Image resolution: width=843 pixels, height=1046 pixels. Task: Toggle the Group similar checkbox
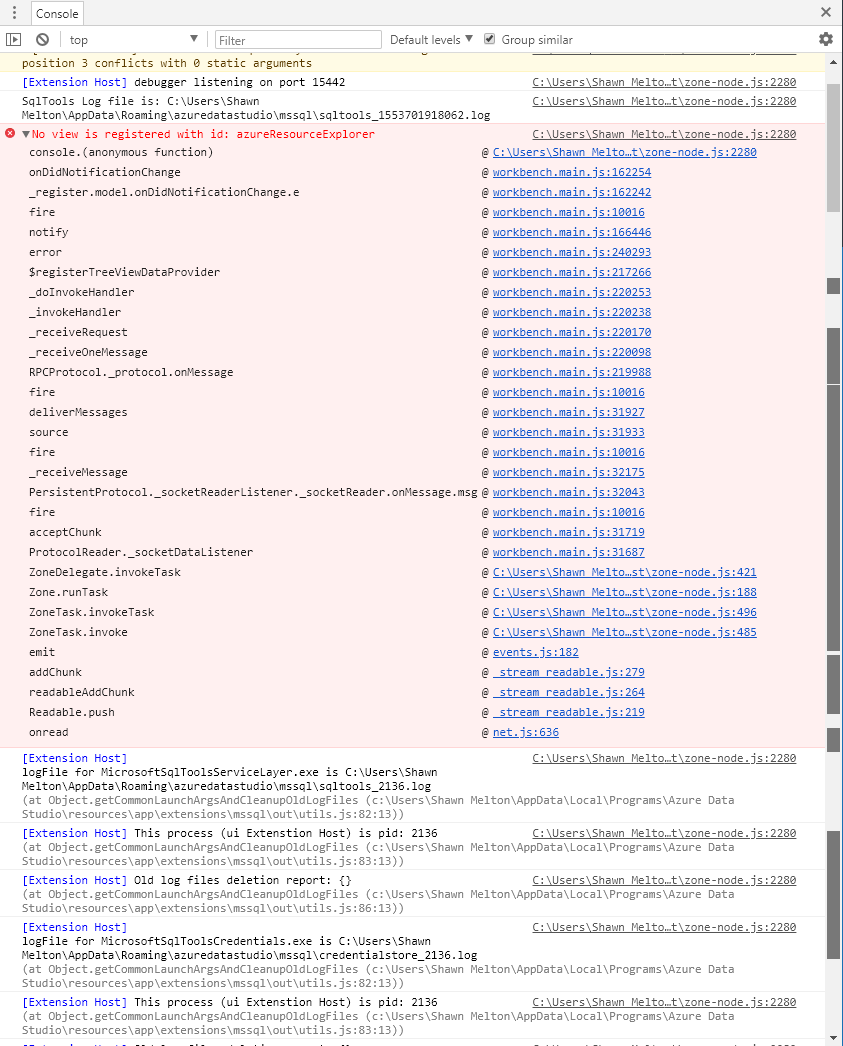490,39
